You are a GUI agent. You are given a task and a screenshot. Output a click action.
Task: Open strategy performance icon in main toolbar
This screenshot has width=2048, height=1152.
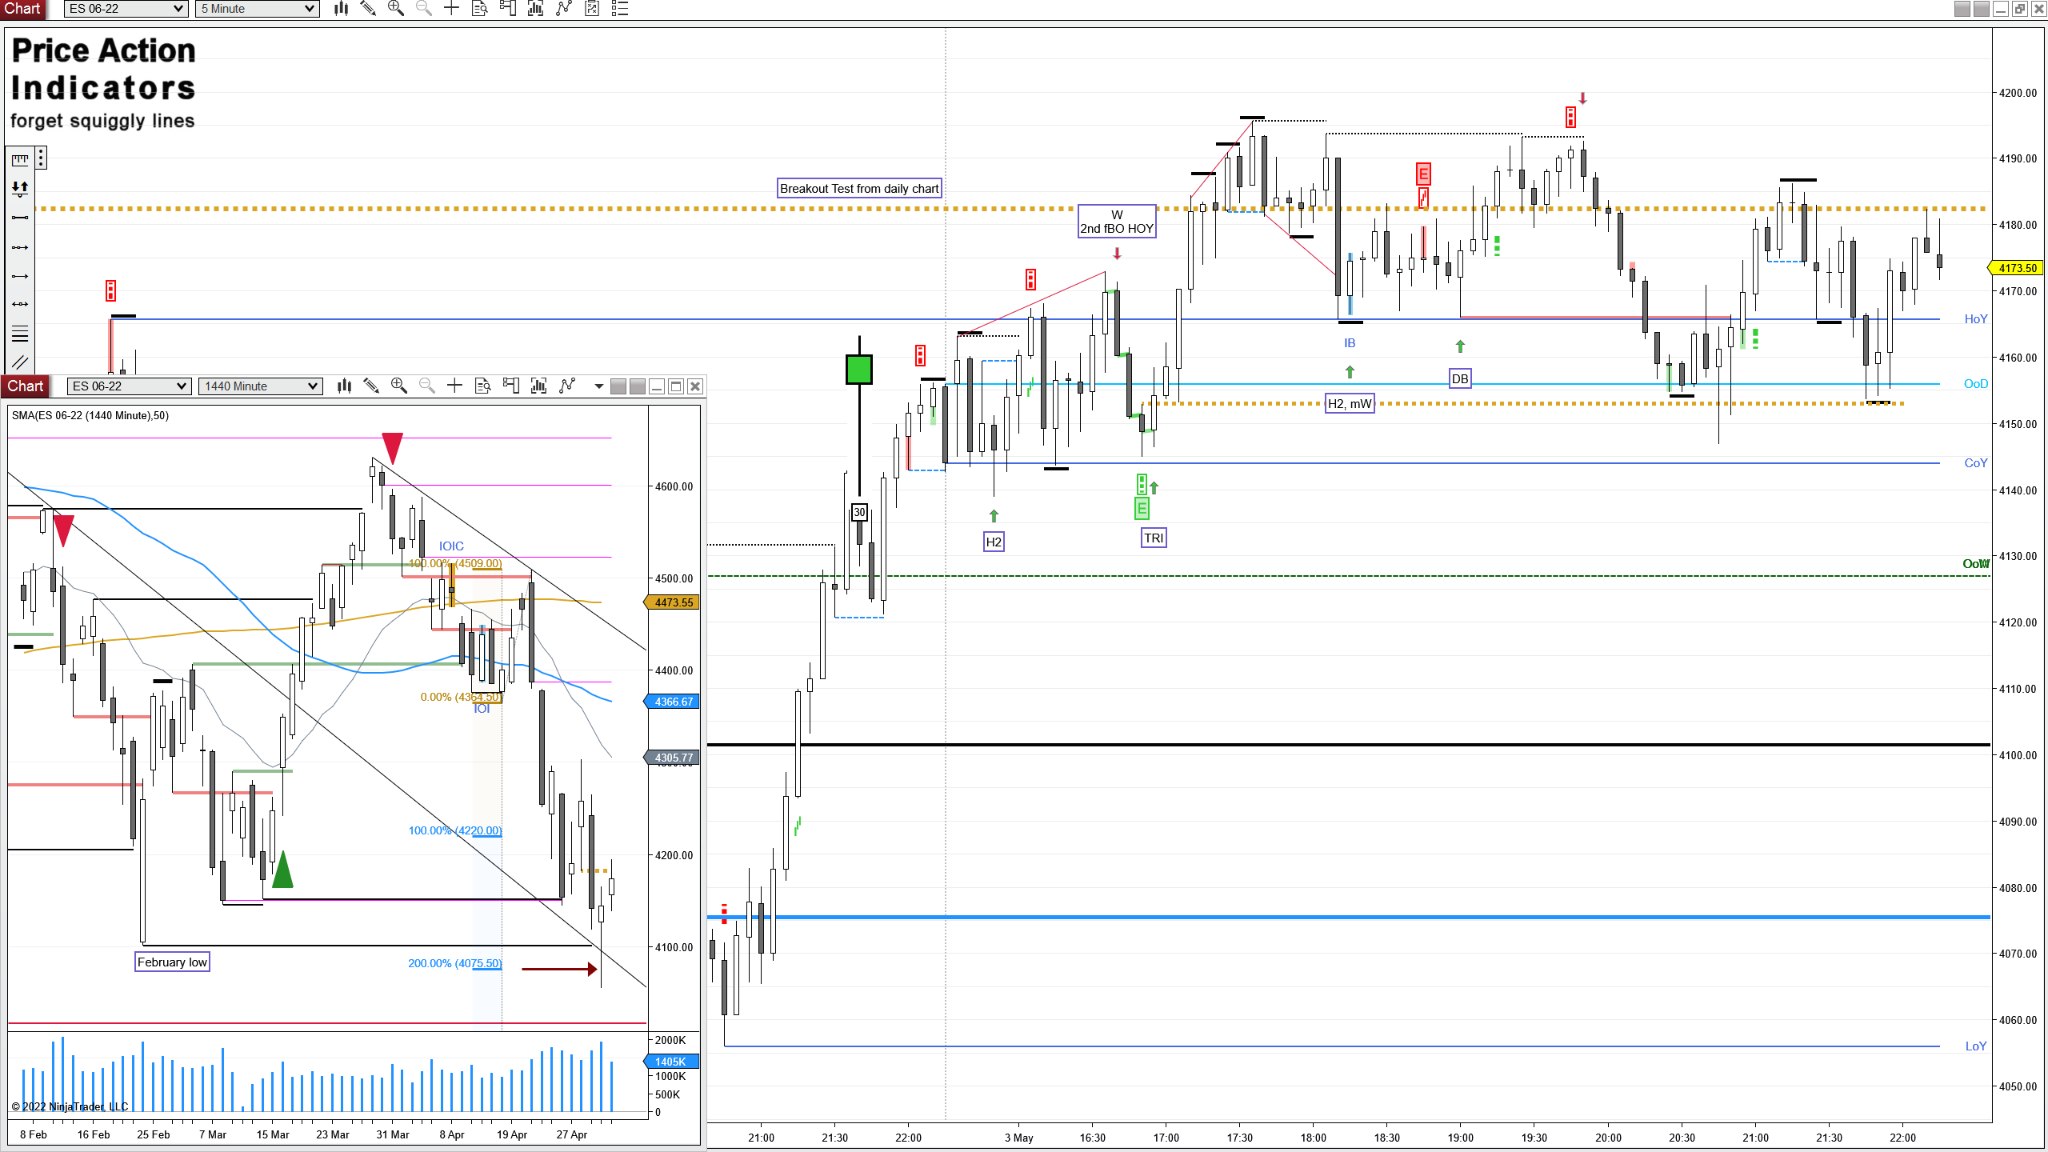click(592, 9)
